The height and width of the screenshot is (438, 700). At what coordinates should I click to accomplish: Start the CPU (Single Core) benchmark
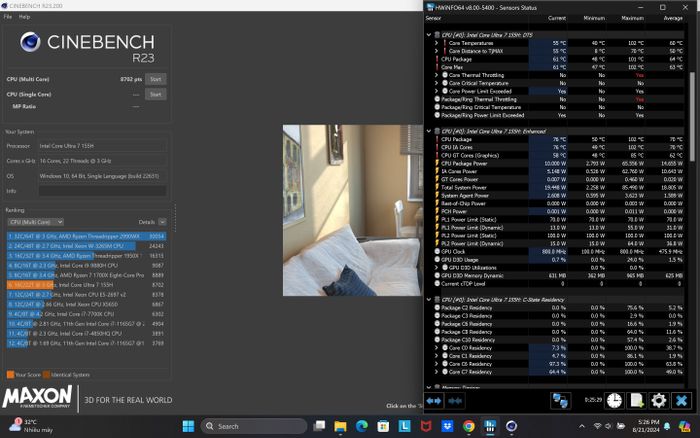[x=155, y=94]
